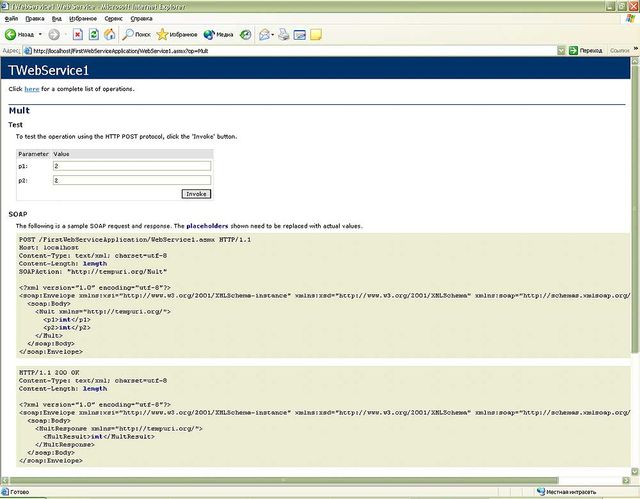640x499 pixels.
Task: Click the local intranet zone icon in status bar
Action: point(541,491)
